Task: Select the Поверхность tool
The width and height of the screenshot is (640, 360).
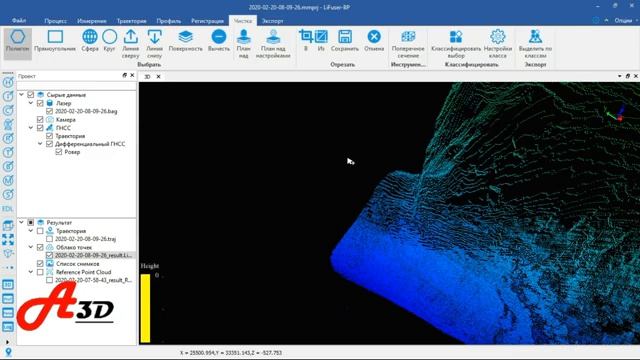Action: pos(185,41)
